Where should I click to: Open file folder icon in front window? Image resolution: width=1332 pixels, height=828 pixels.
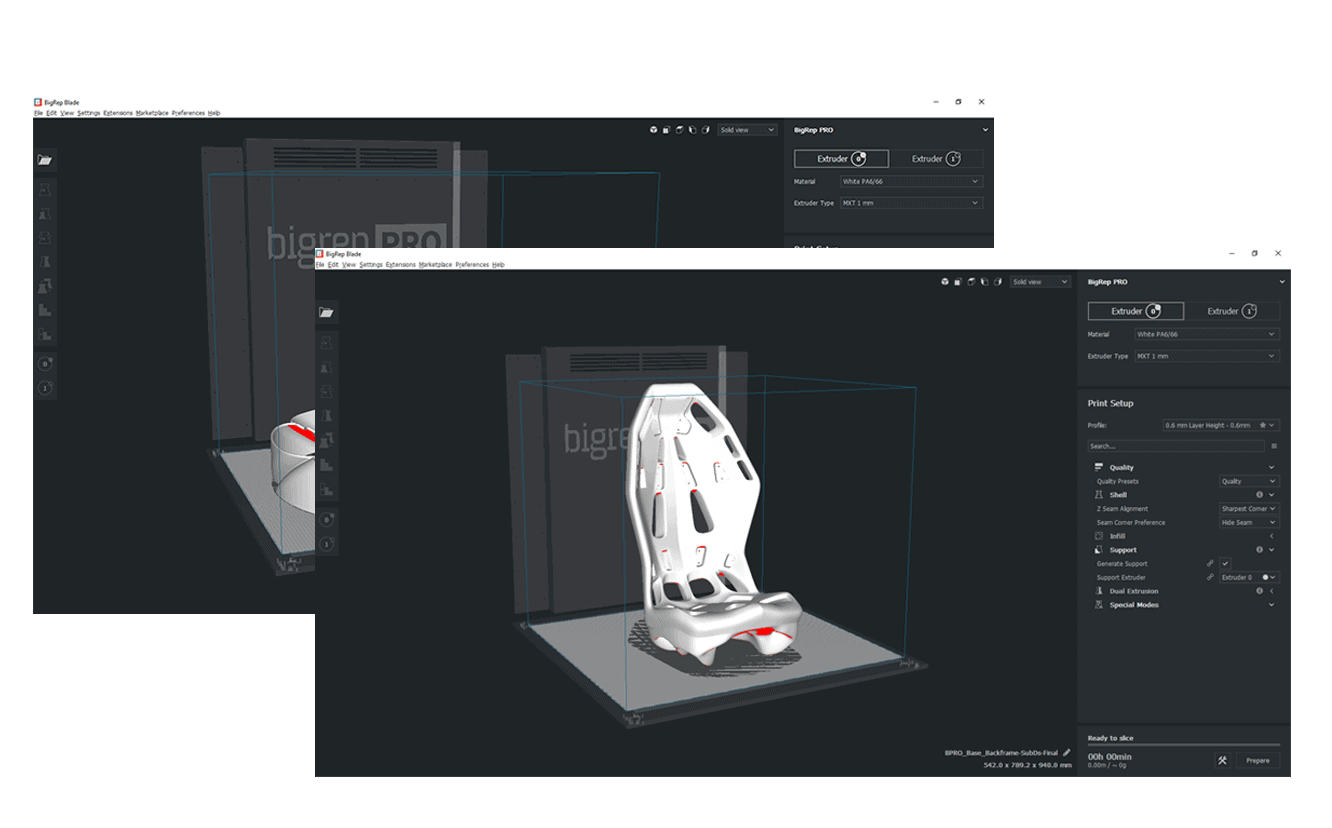[326, 312]
